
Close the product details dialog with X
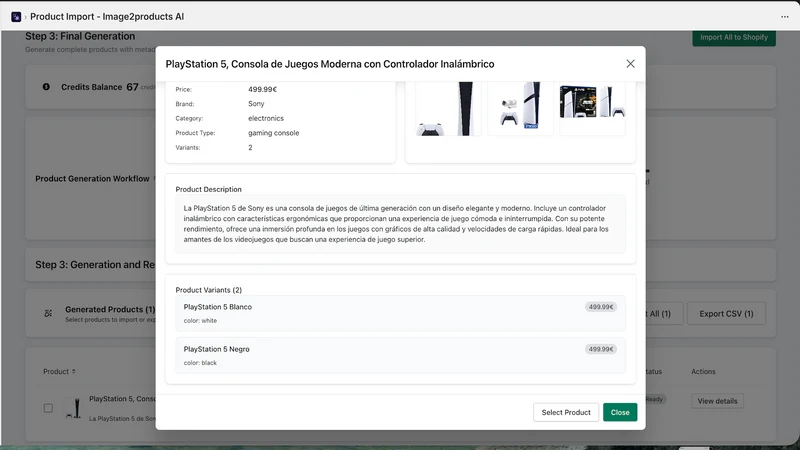coord(630,64)
